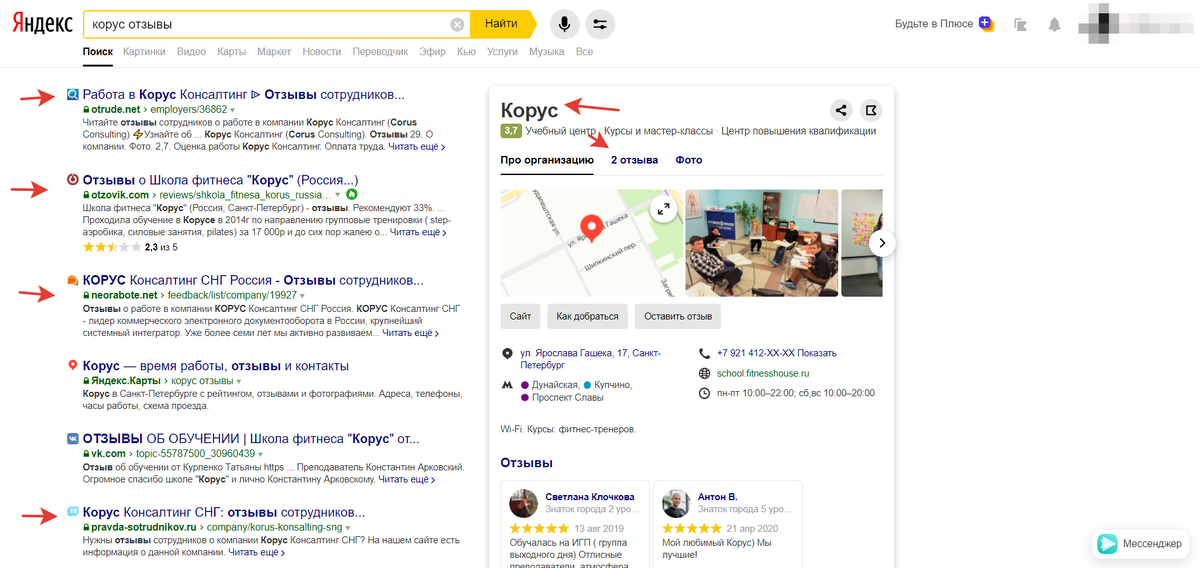Image resolution: width=1200 pixels, height=568 pixels.
Task: Click the red map location pin
Action: click(590, 228)
